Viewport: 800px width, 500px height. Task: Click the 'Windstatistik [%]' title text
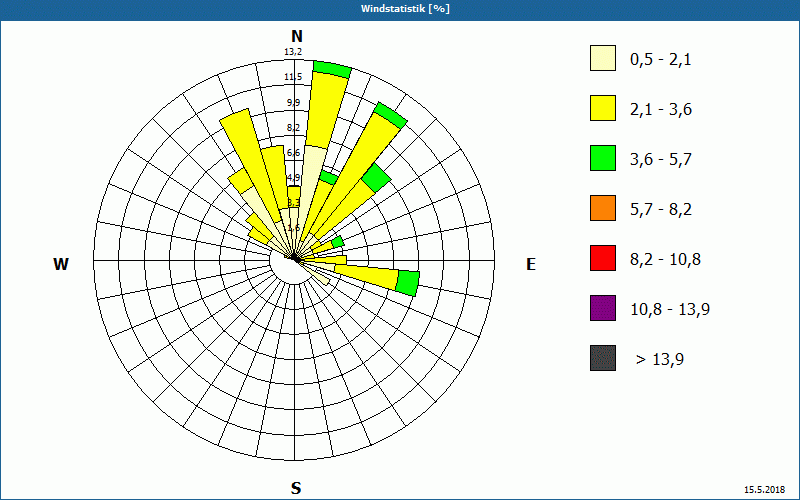(x=405, y=9)
